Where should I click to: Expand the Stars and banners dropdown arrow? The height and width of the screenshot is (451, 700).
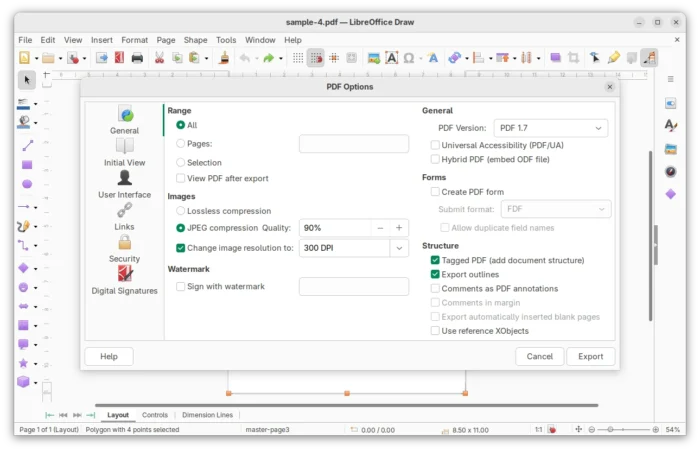[35, 364]
